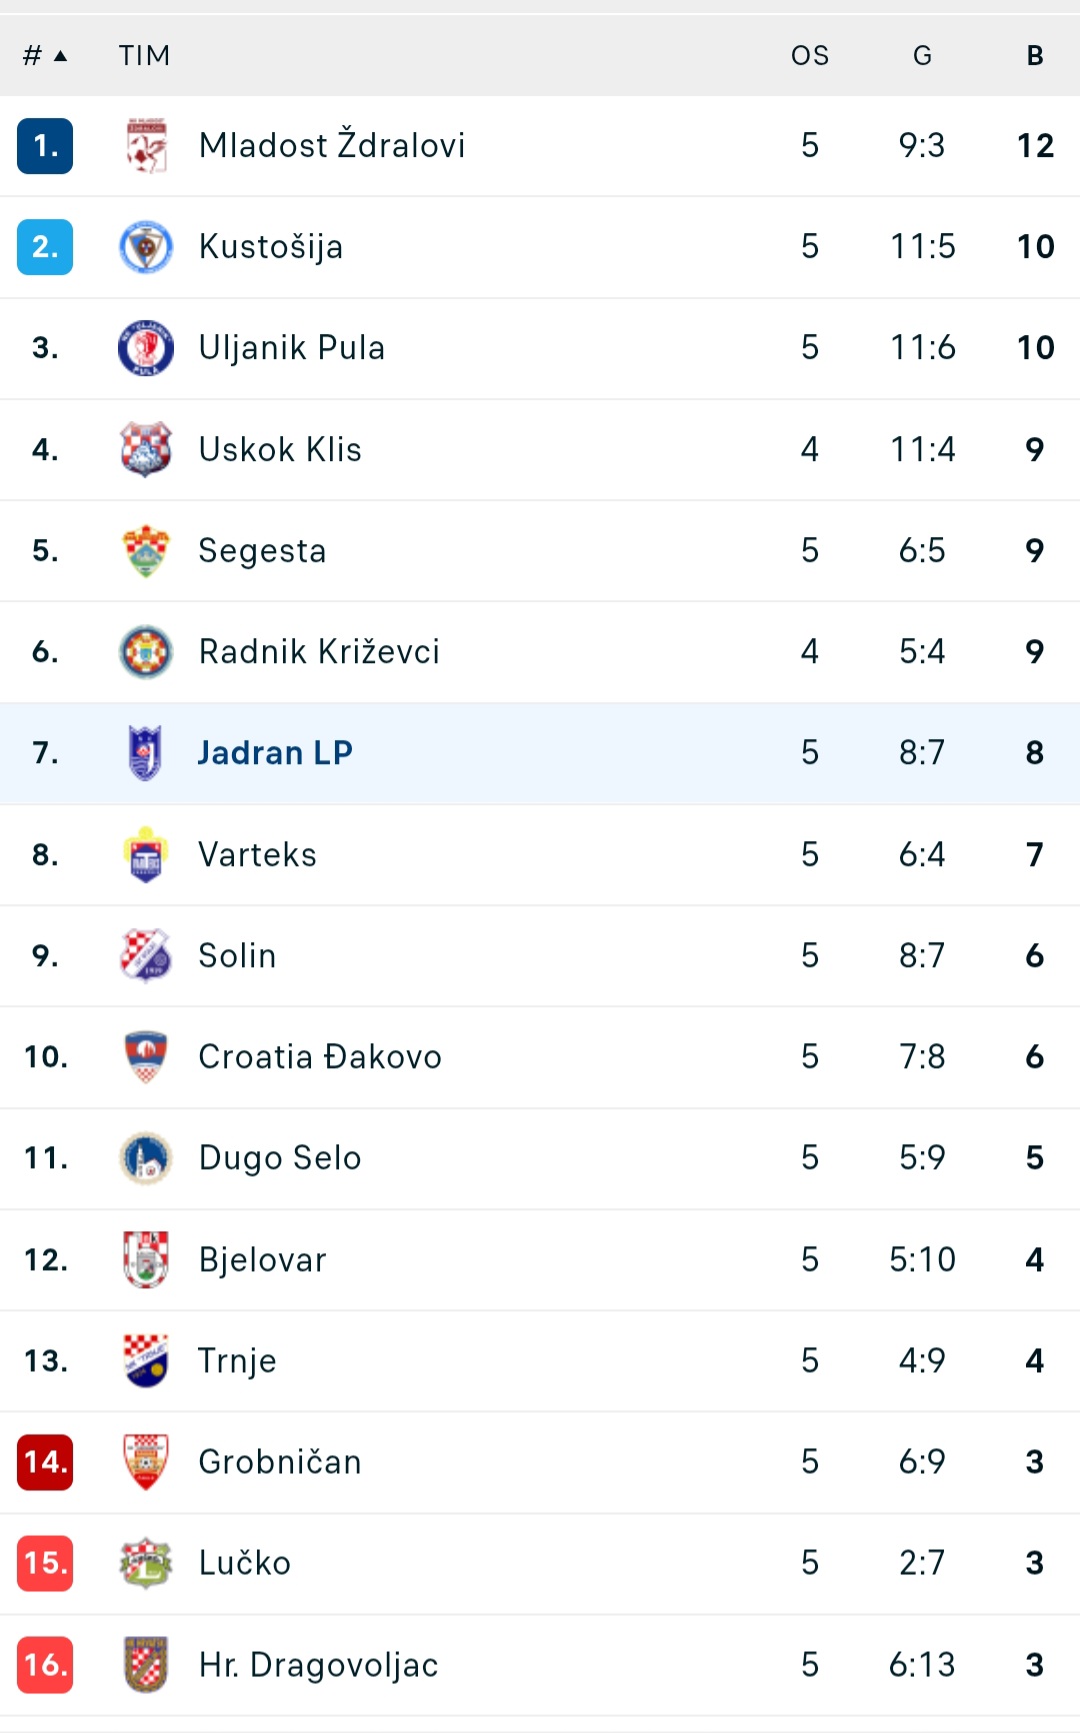This screenshot has height=1733, width=1080.
Task: Click the Lučko club badge
Action: (146, 1563)
